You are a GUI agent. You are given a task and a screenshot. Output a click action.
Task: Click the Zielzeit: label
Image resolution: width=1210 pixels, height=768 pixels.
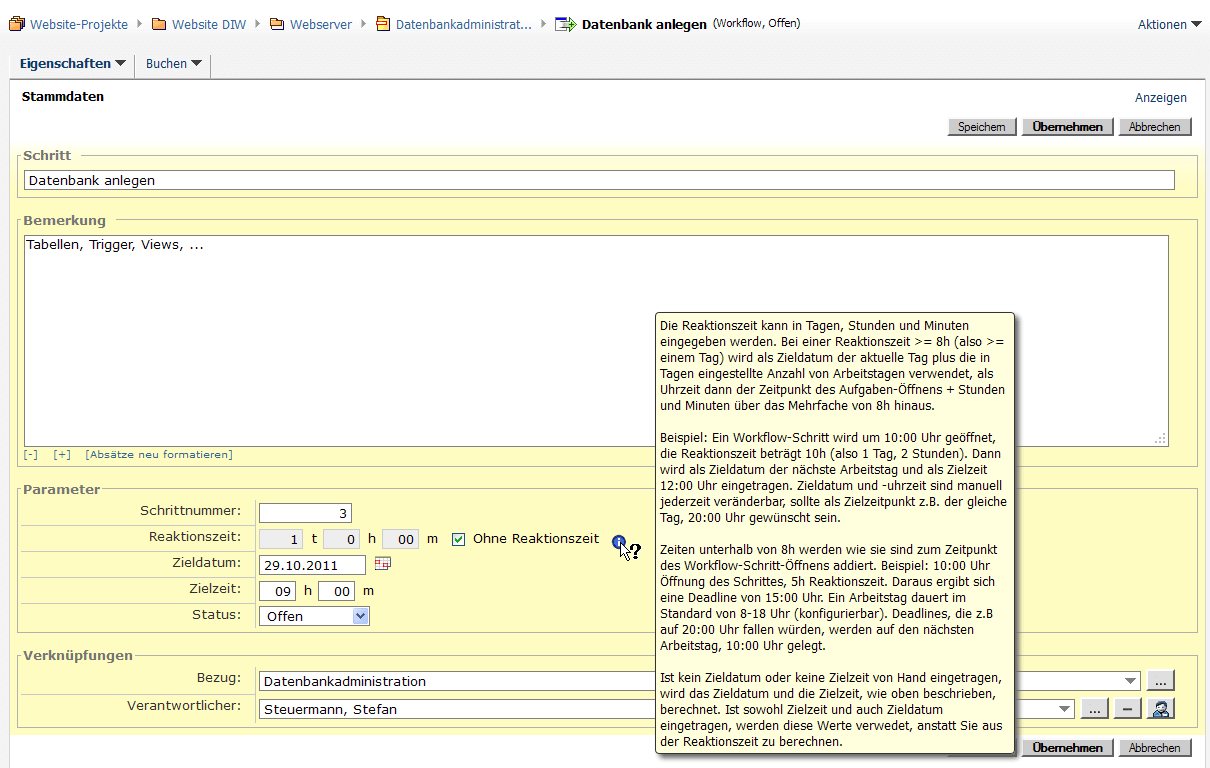pyautogui.click(x=215, y=589)
